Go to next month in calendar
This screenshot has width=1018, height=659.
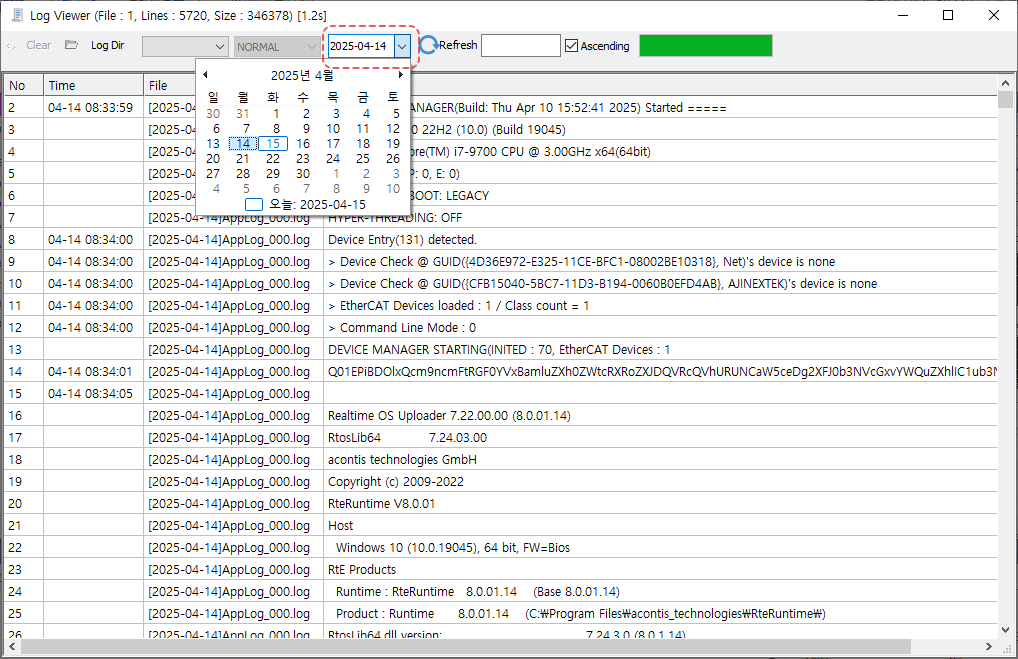(401, 75)
